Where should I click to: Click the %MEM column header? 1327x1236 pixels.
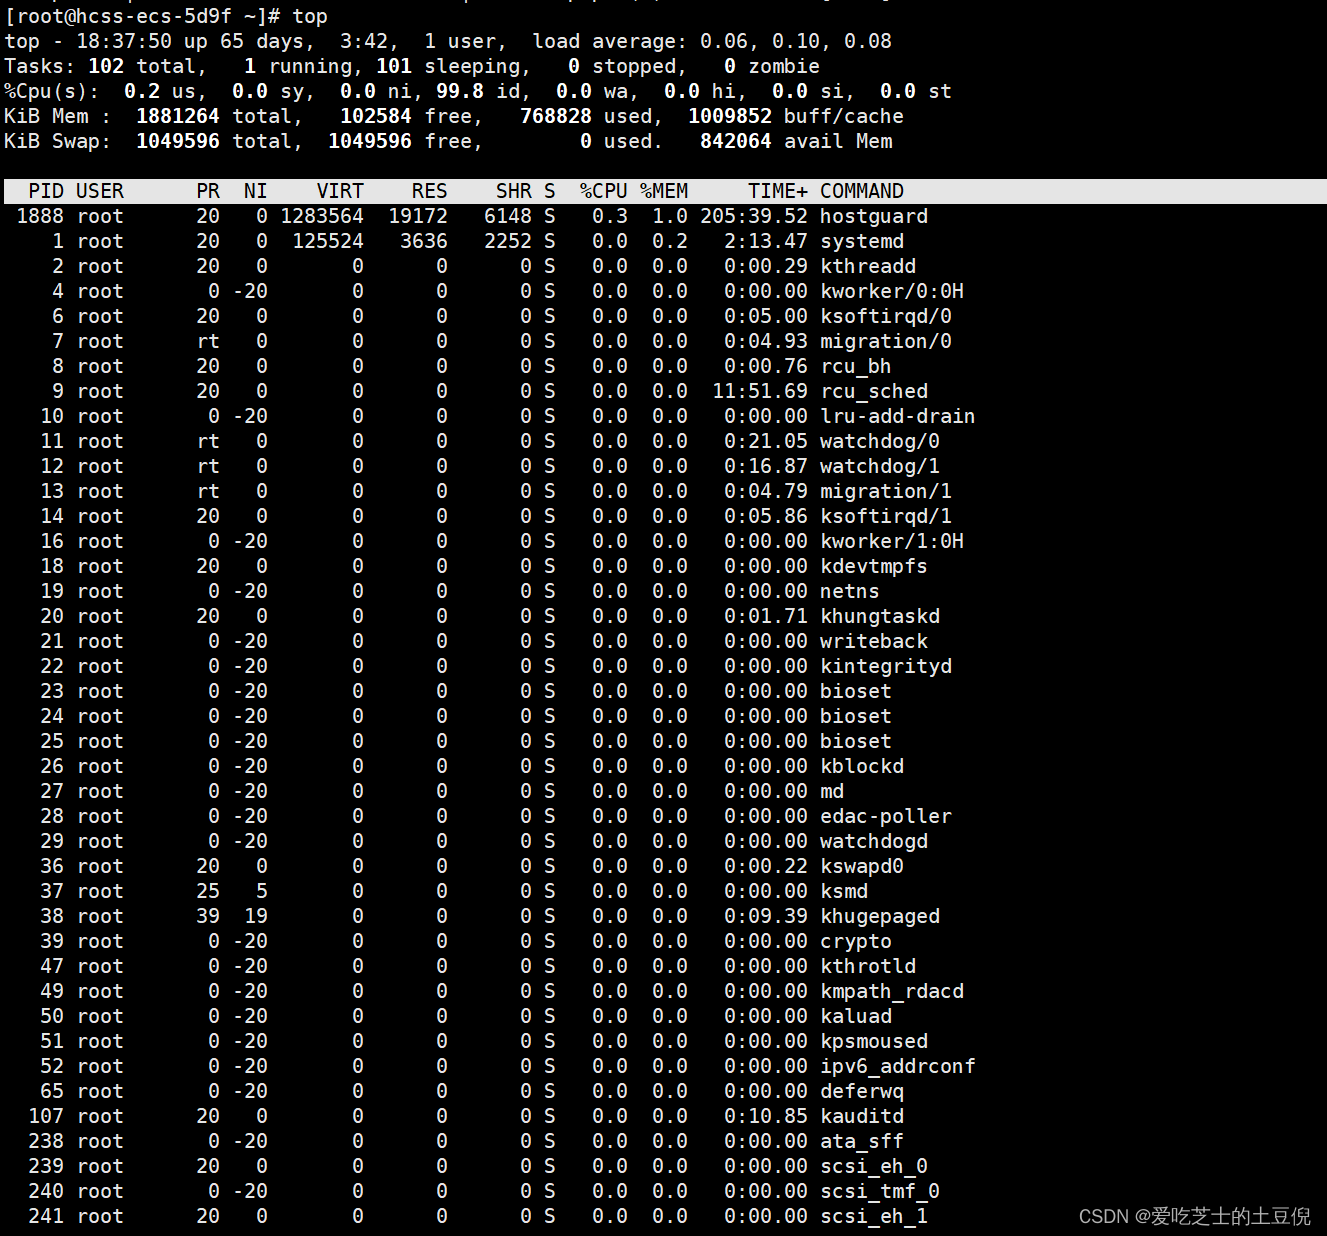pyautogui.click(x=664, y=191)
